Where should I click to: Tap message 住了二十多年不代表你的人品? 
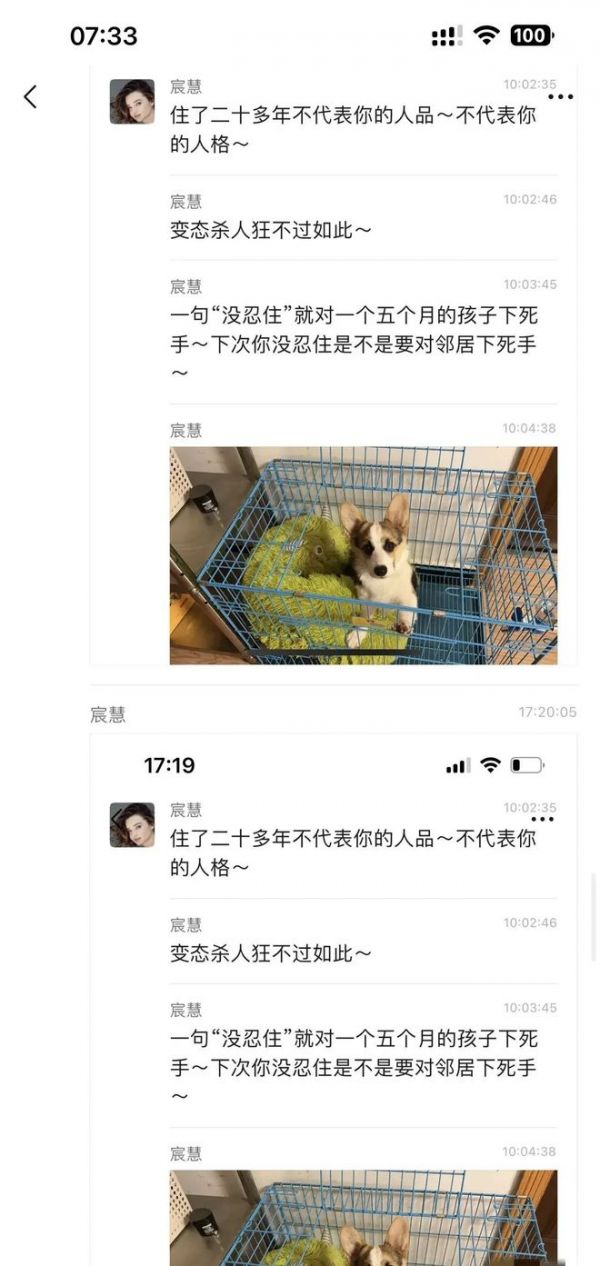[354, 129]
